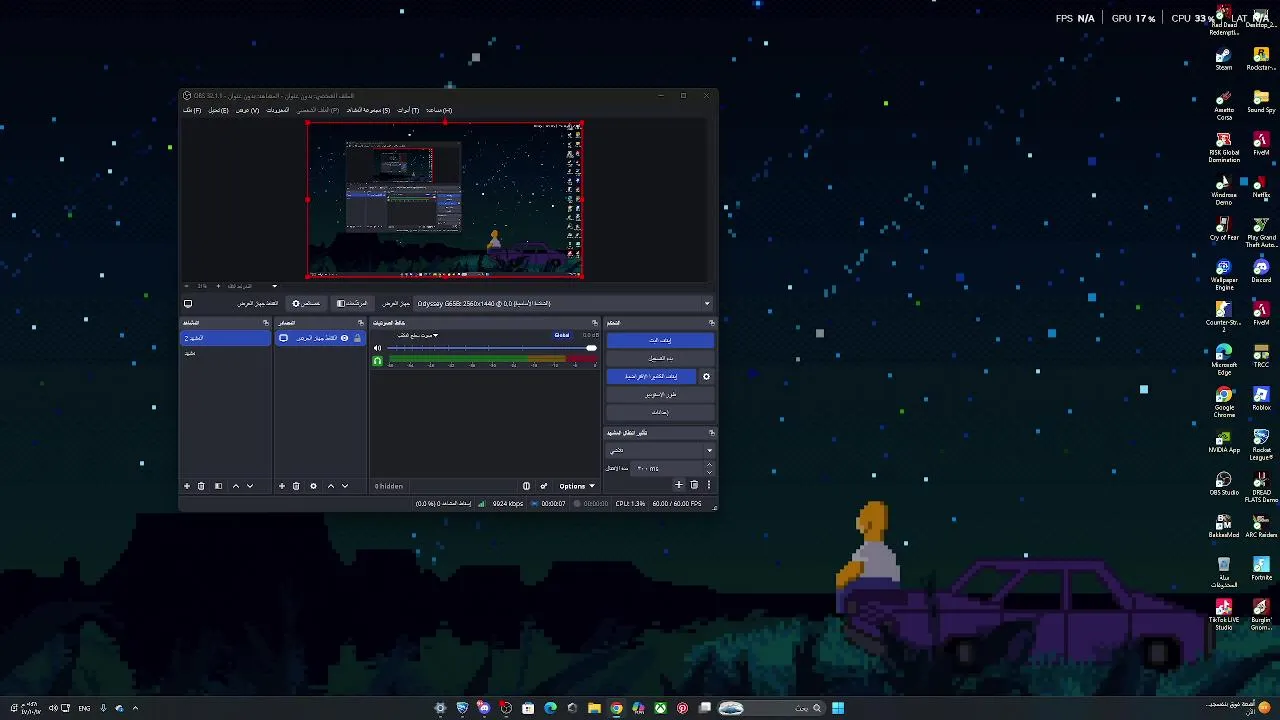This screenshot has width=1280, height=720.
Task: Move the selected scene up
Action: click(236, 486)
